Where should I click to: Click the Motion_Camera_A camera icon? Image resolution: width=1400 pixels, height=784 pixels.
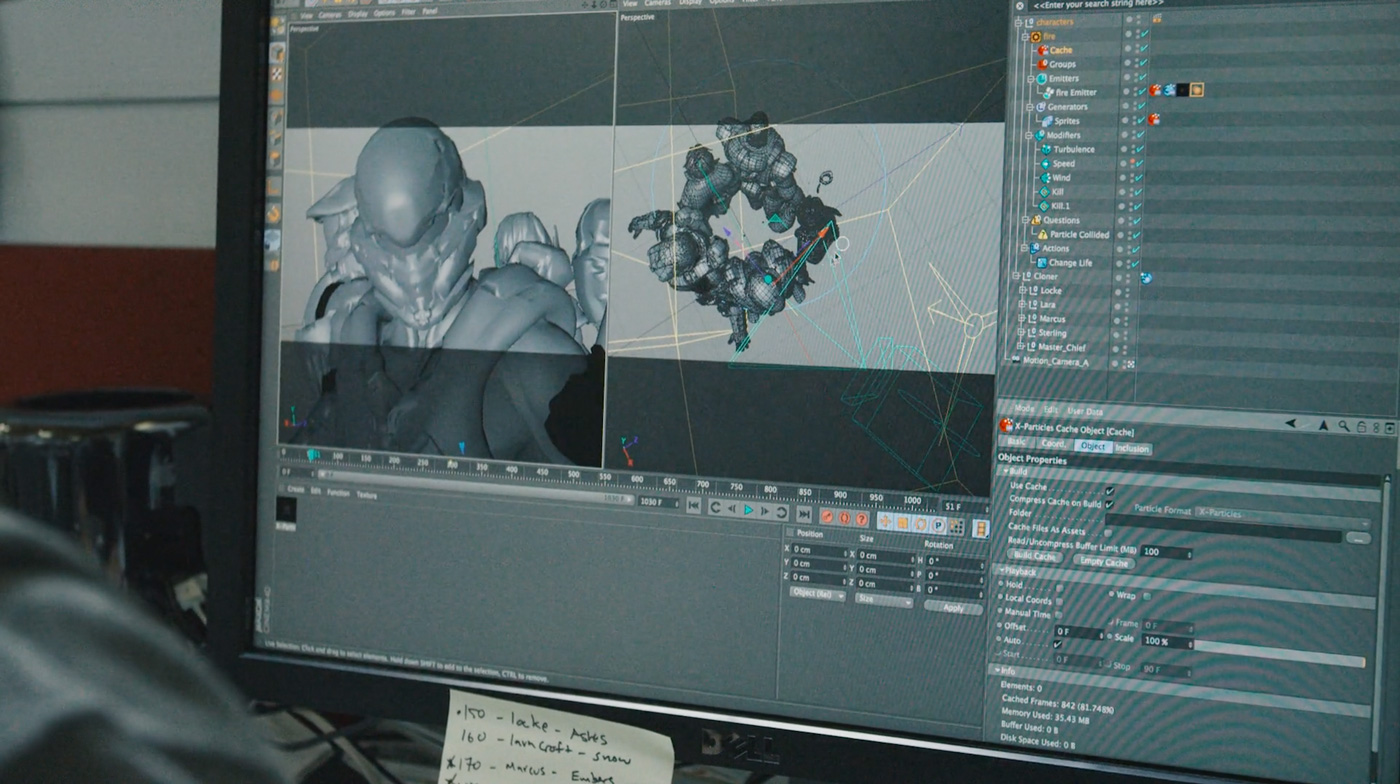tap(1016, 361)
